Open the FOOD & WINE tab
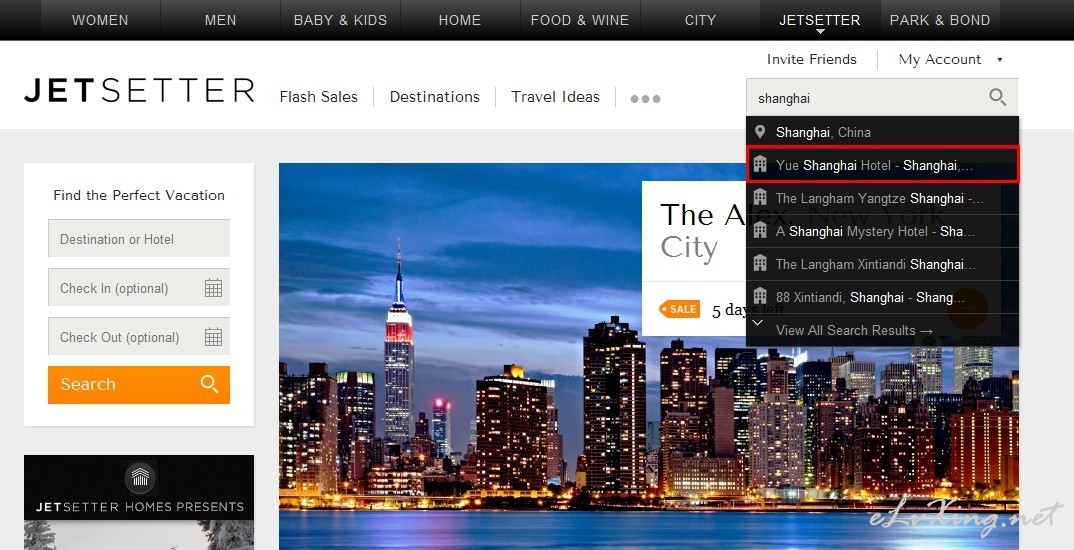This screenshot has width=1074, height=550. pos(579,20)
